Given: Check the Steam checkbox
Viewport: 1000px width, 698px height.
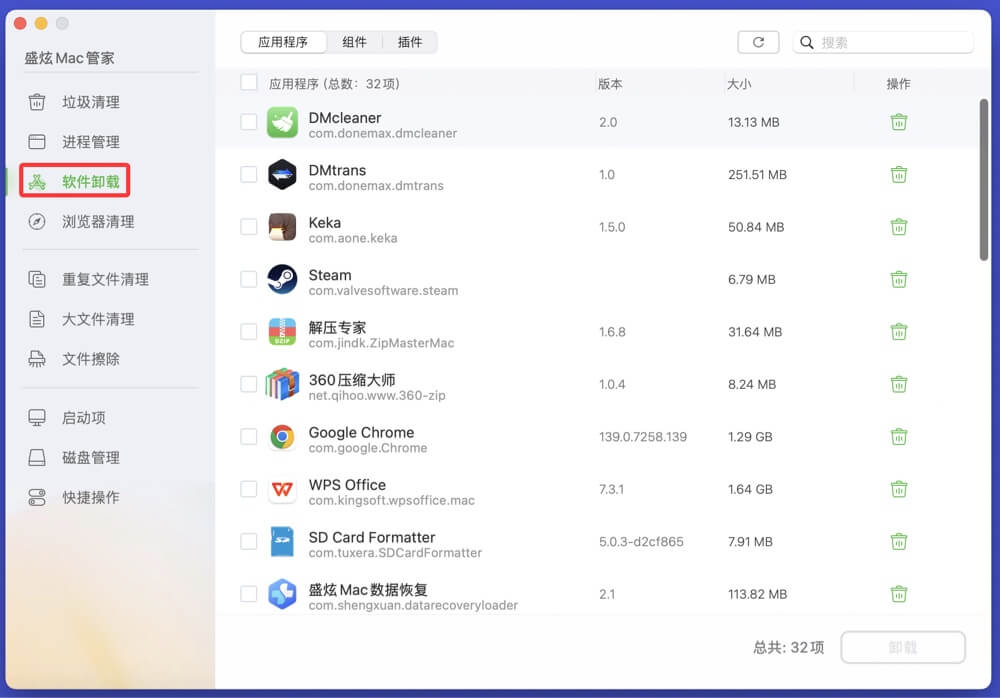Looking at the screenshot, I should (x=248, y=282).
